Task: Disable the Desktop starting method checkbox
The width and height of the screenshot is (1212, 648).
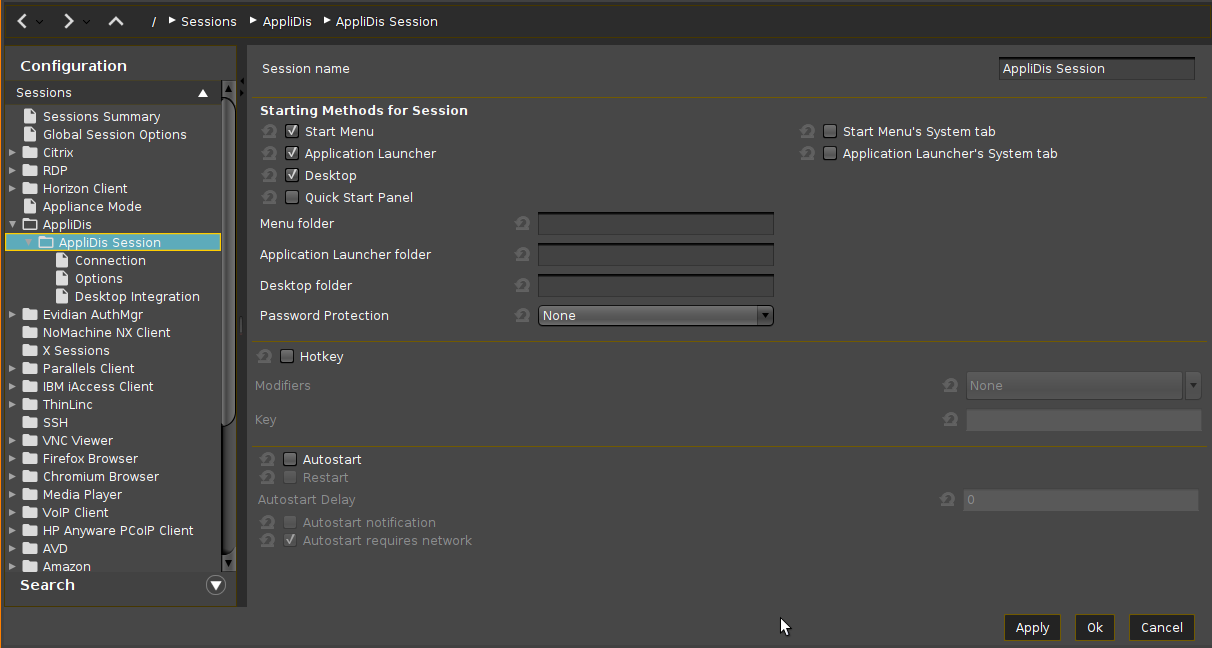Action: coord(292,176)
